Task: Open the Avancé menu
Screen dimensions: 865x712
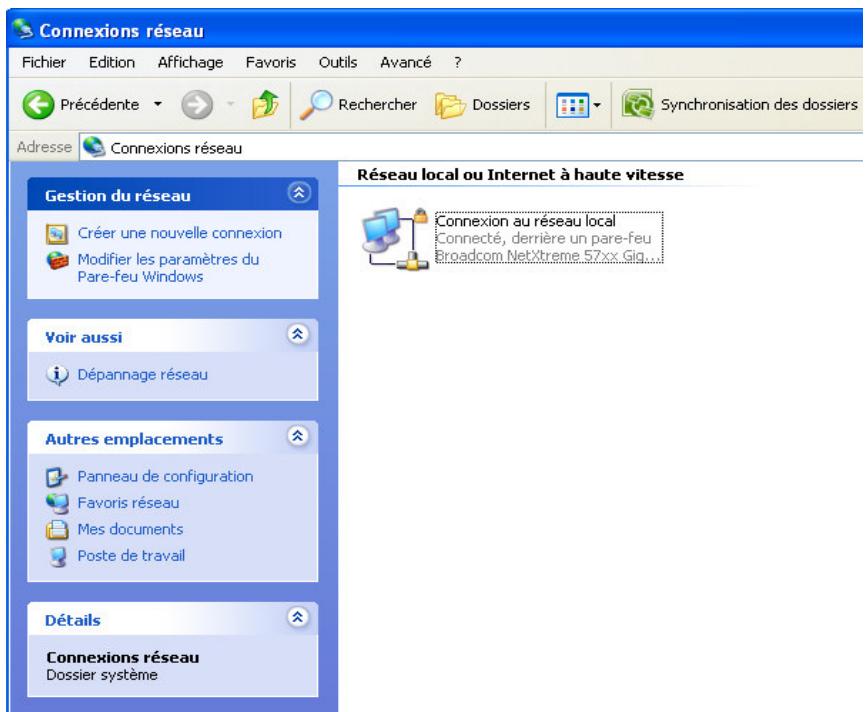Action: coord(405,62)
